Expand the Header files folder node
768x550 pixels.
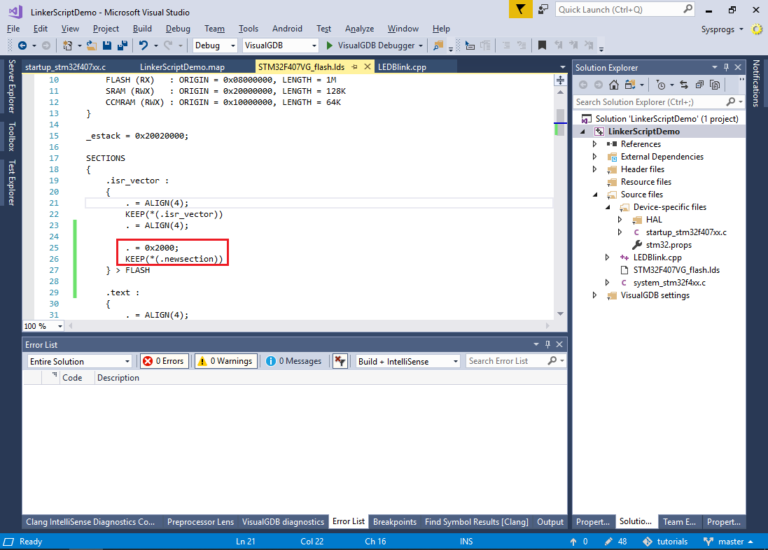pyautogui.click(x=595, y=169)
